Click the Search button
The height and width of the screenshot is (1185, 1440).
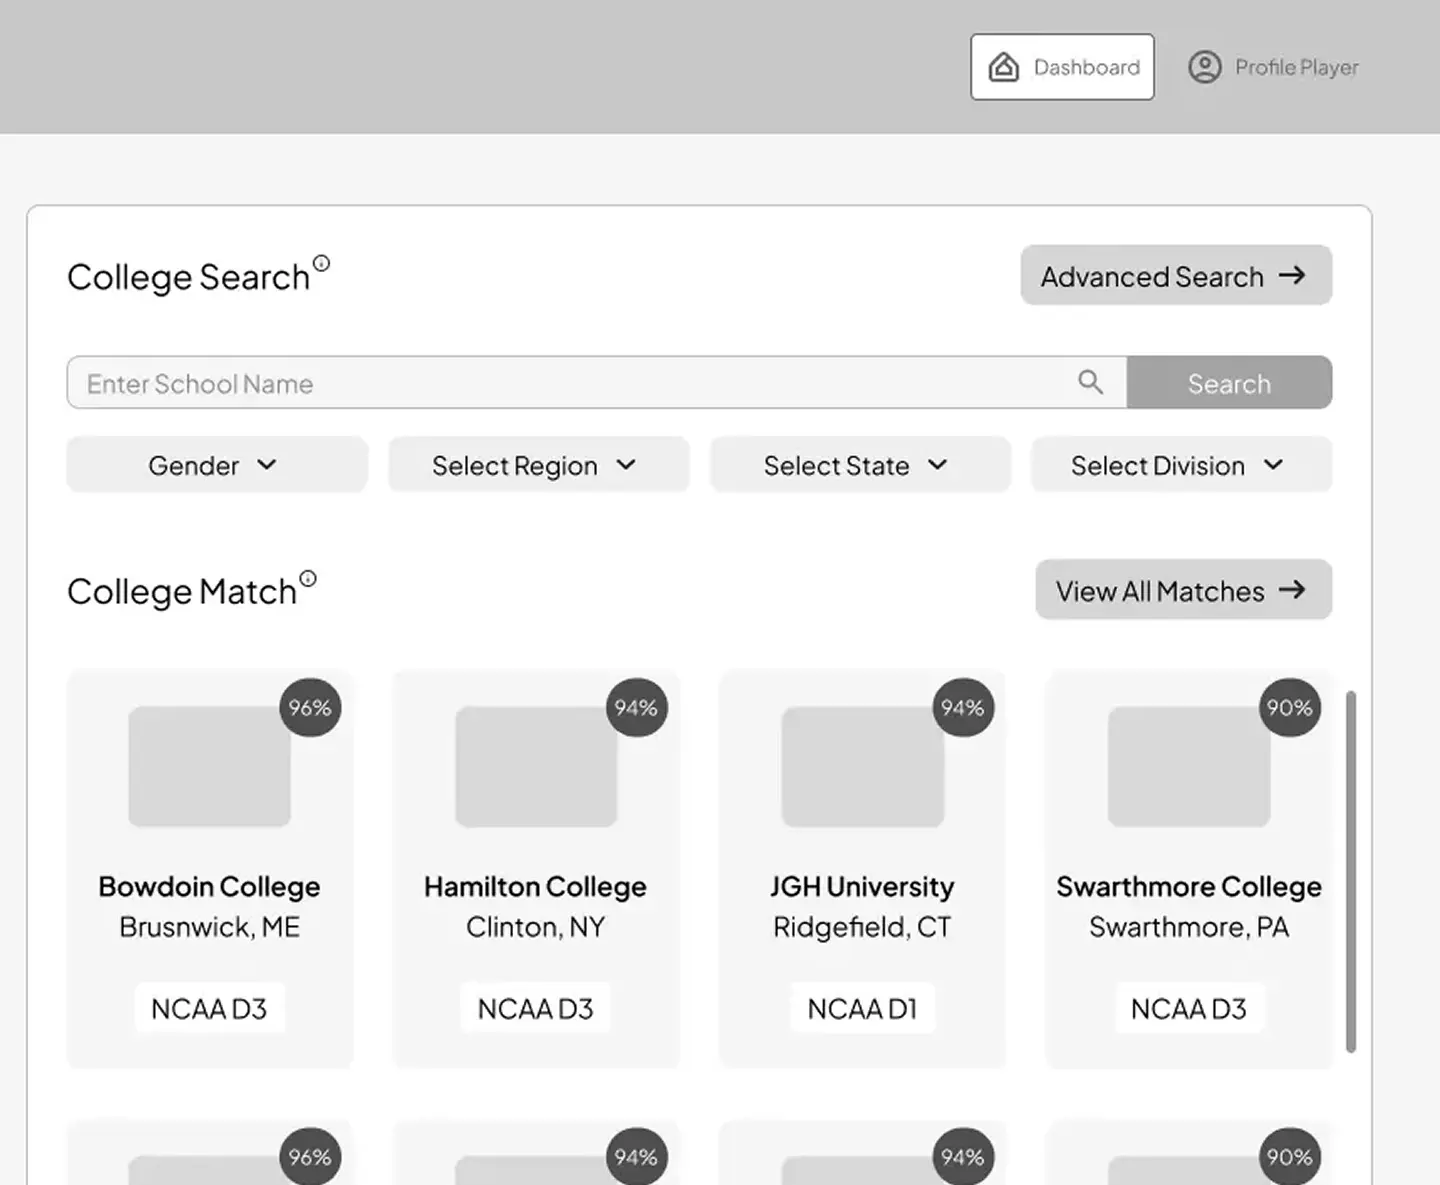pyautogui.click(x=1229, y=383)
